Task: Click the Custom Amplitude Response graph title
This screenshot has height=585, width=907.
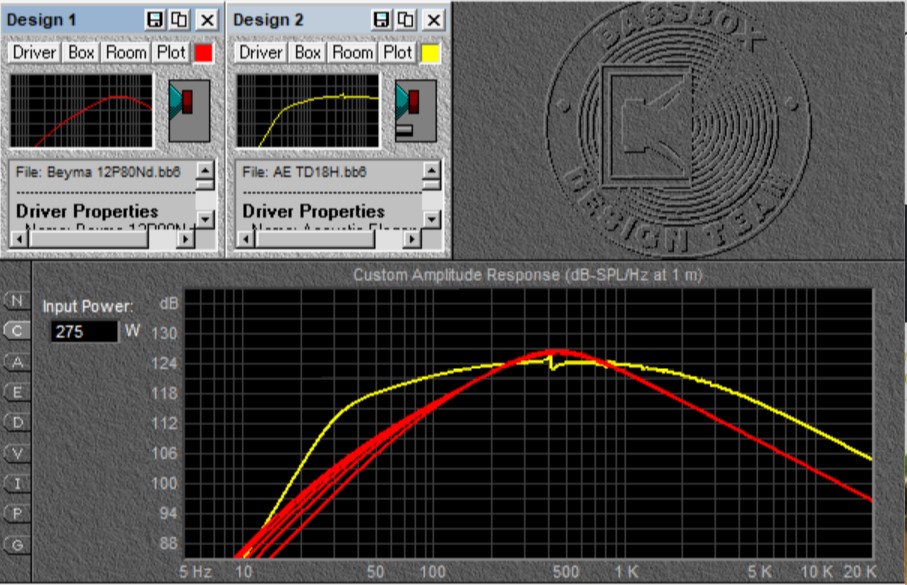Action: 528,275
